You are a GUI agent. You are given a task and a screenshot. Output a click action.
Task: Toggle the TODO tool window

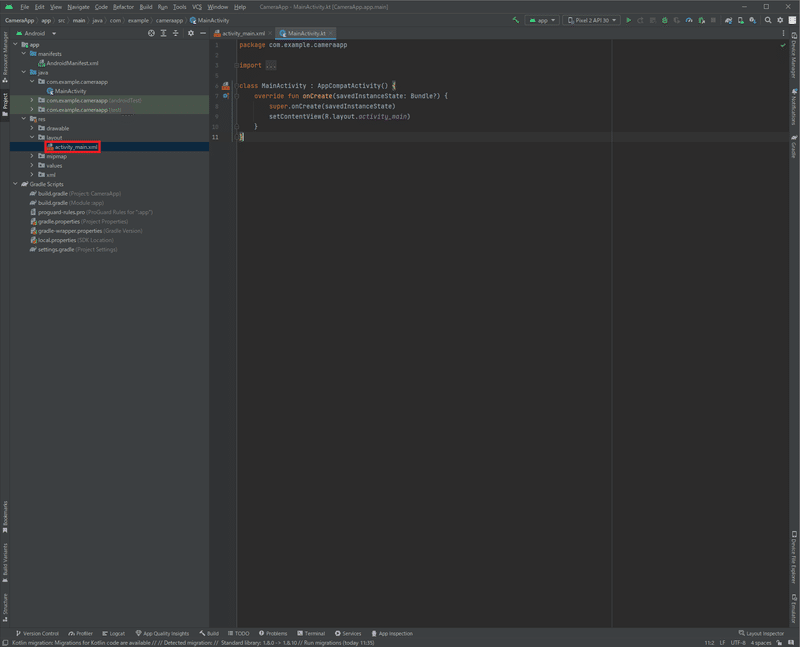[x=240, y=633]
